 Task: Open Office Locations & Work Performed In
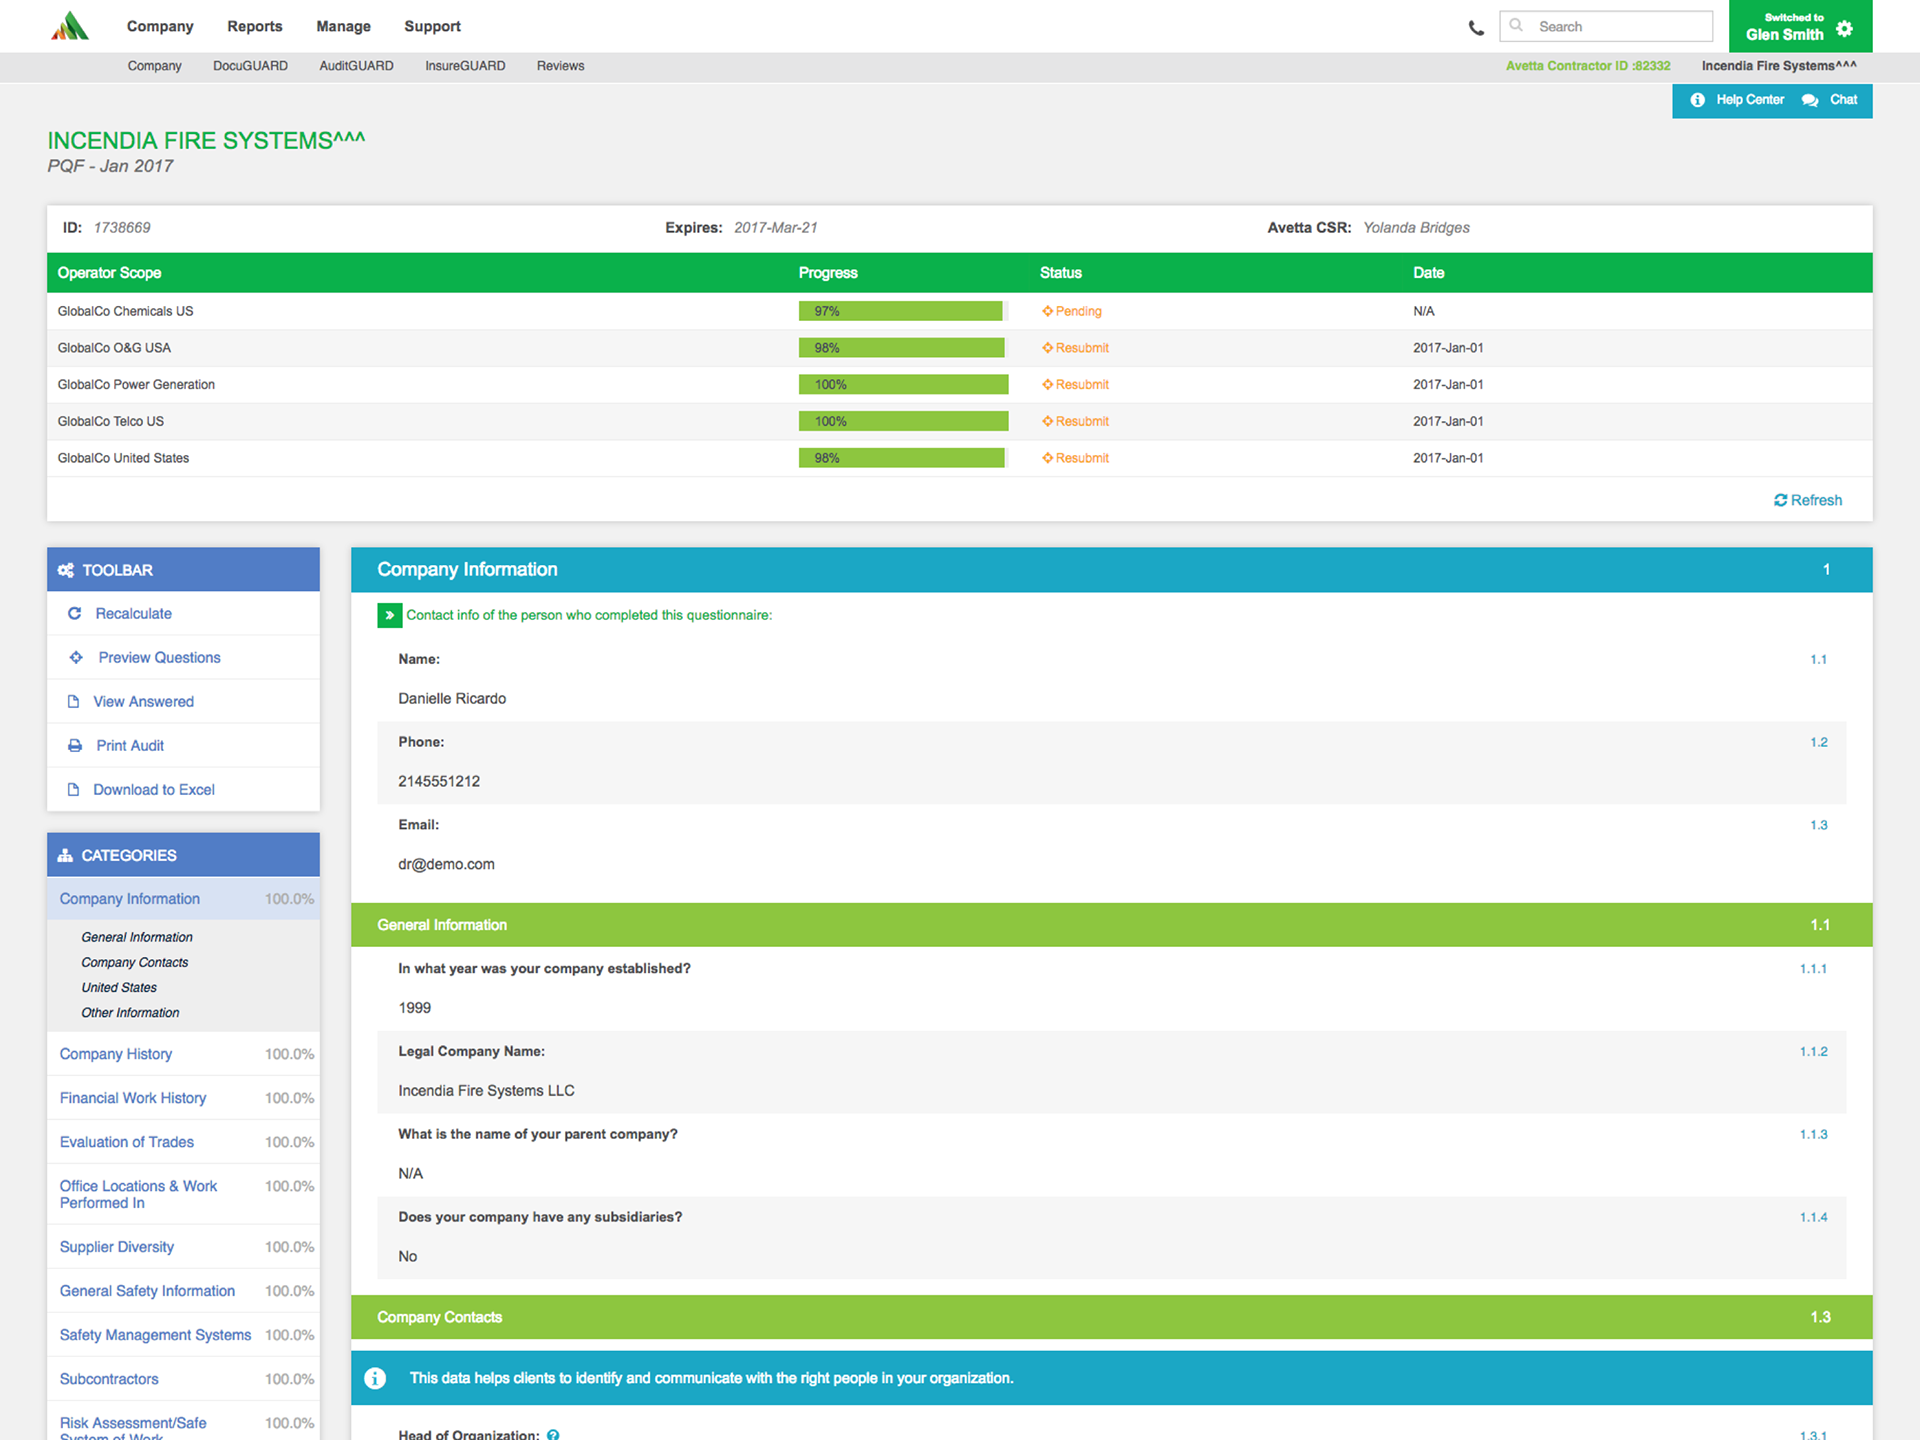point(183,1194)
